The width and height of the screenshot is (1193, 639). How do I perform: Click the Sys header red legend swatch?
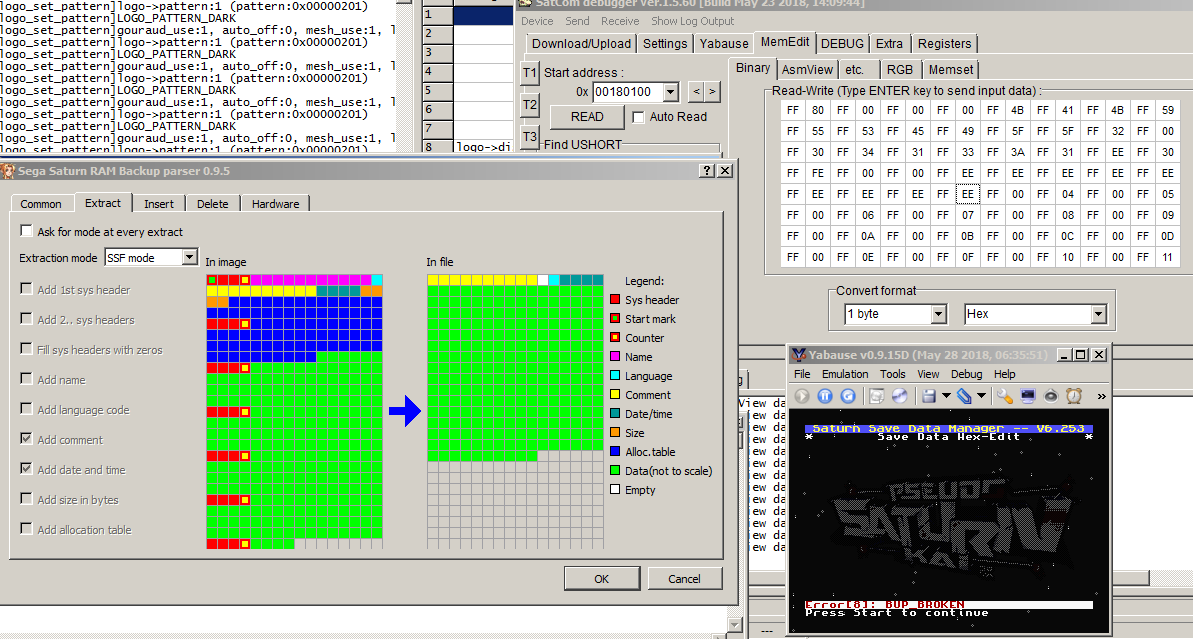(x=615, y=300)
